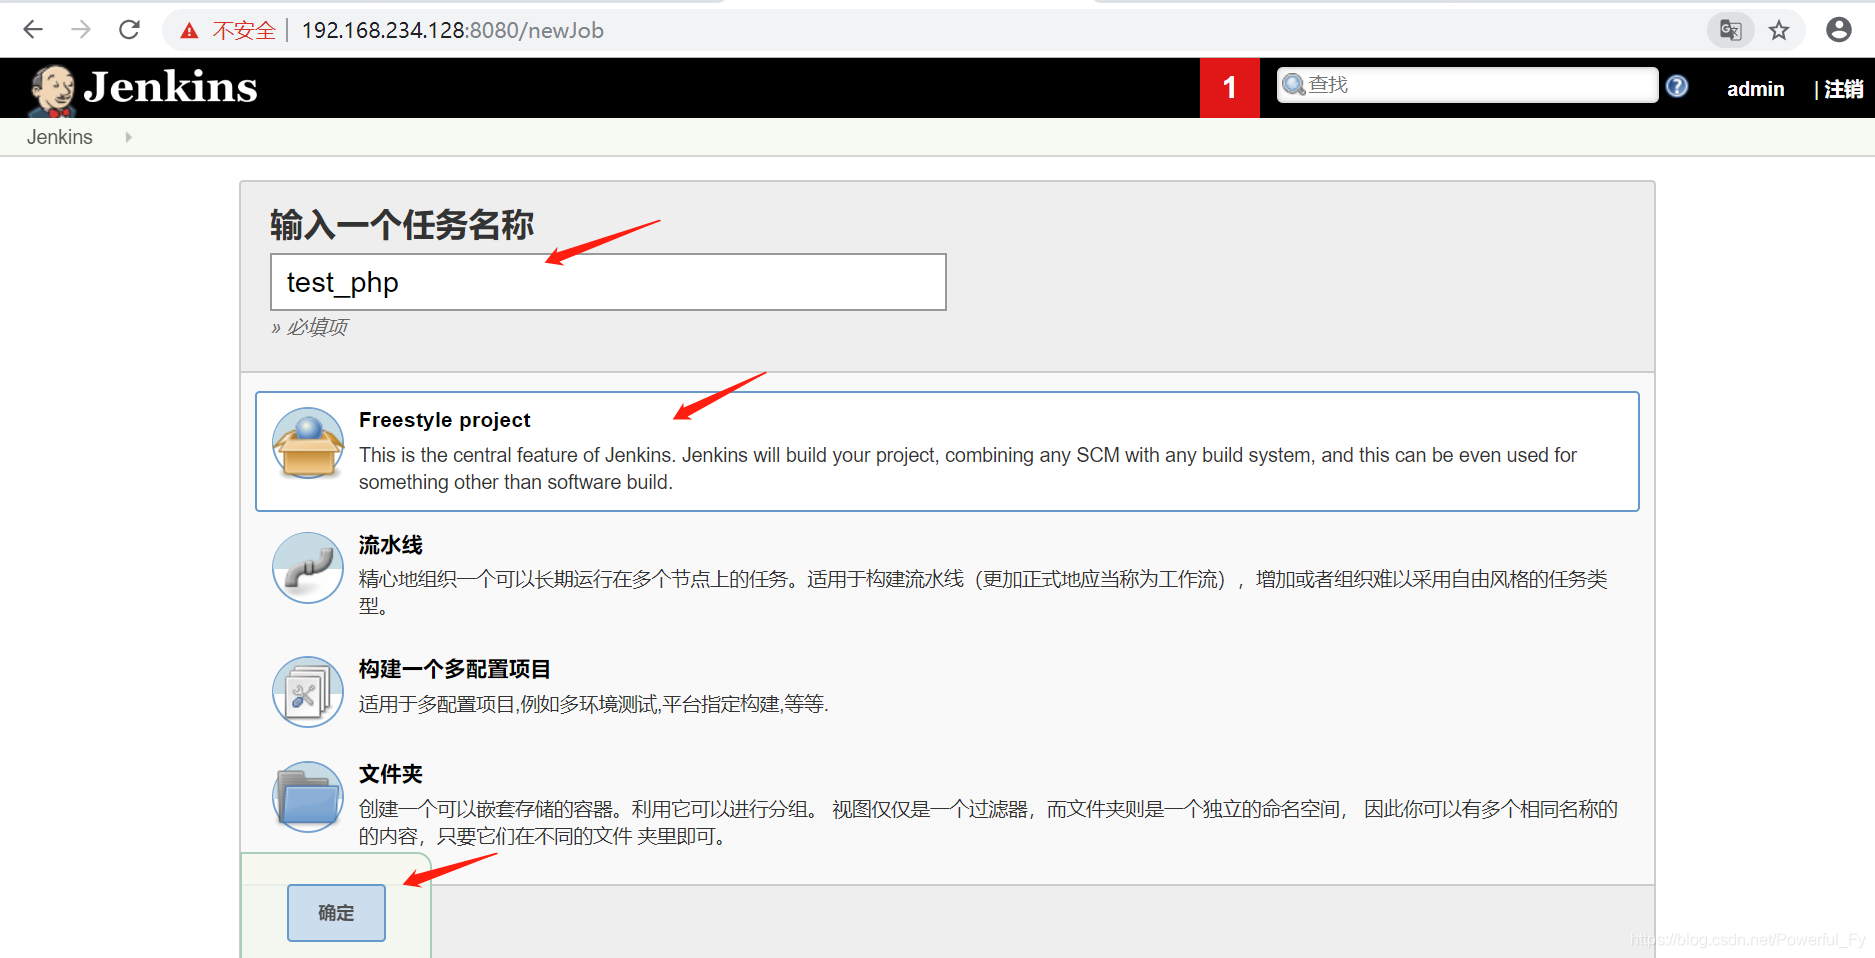The height and width of the screenshot is (958, 1875).
Task: Click the pipeline description starting 精心地组织
Action: pyautogui.click(x=983, y=592)
